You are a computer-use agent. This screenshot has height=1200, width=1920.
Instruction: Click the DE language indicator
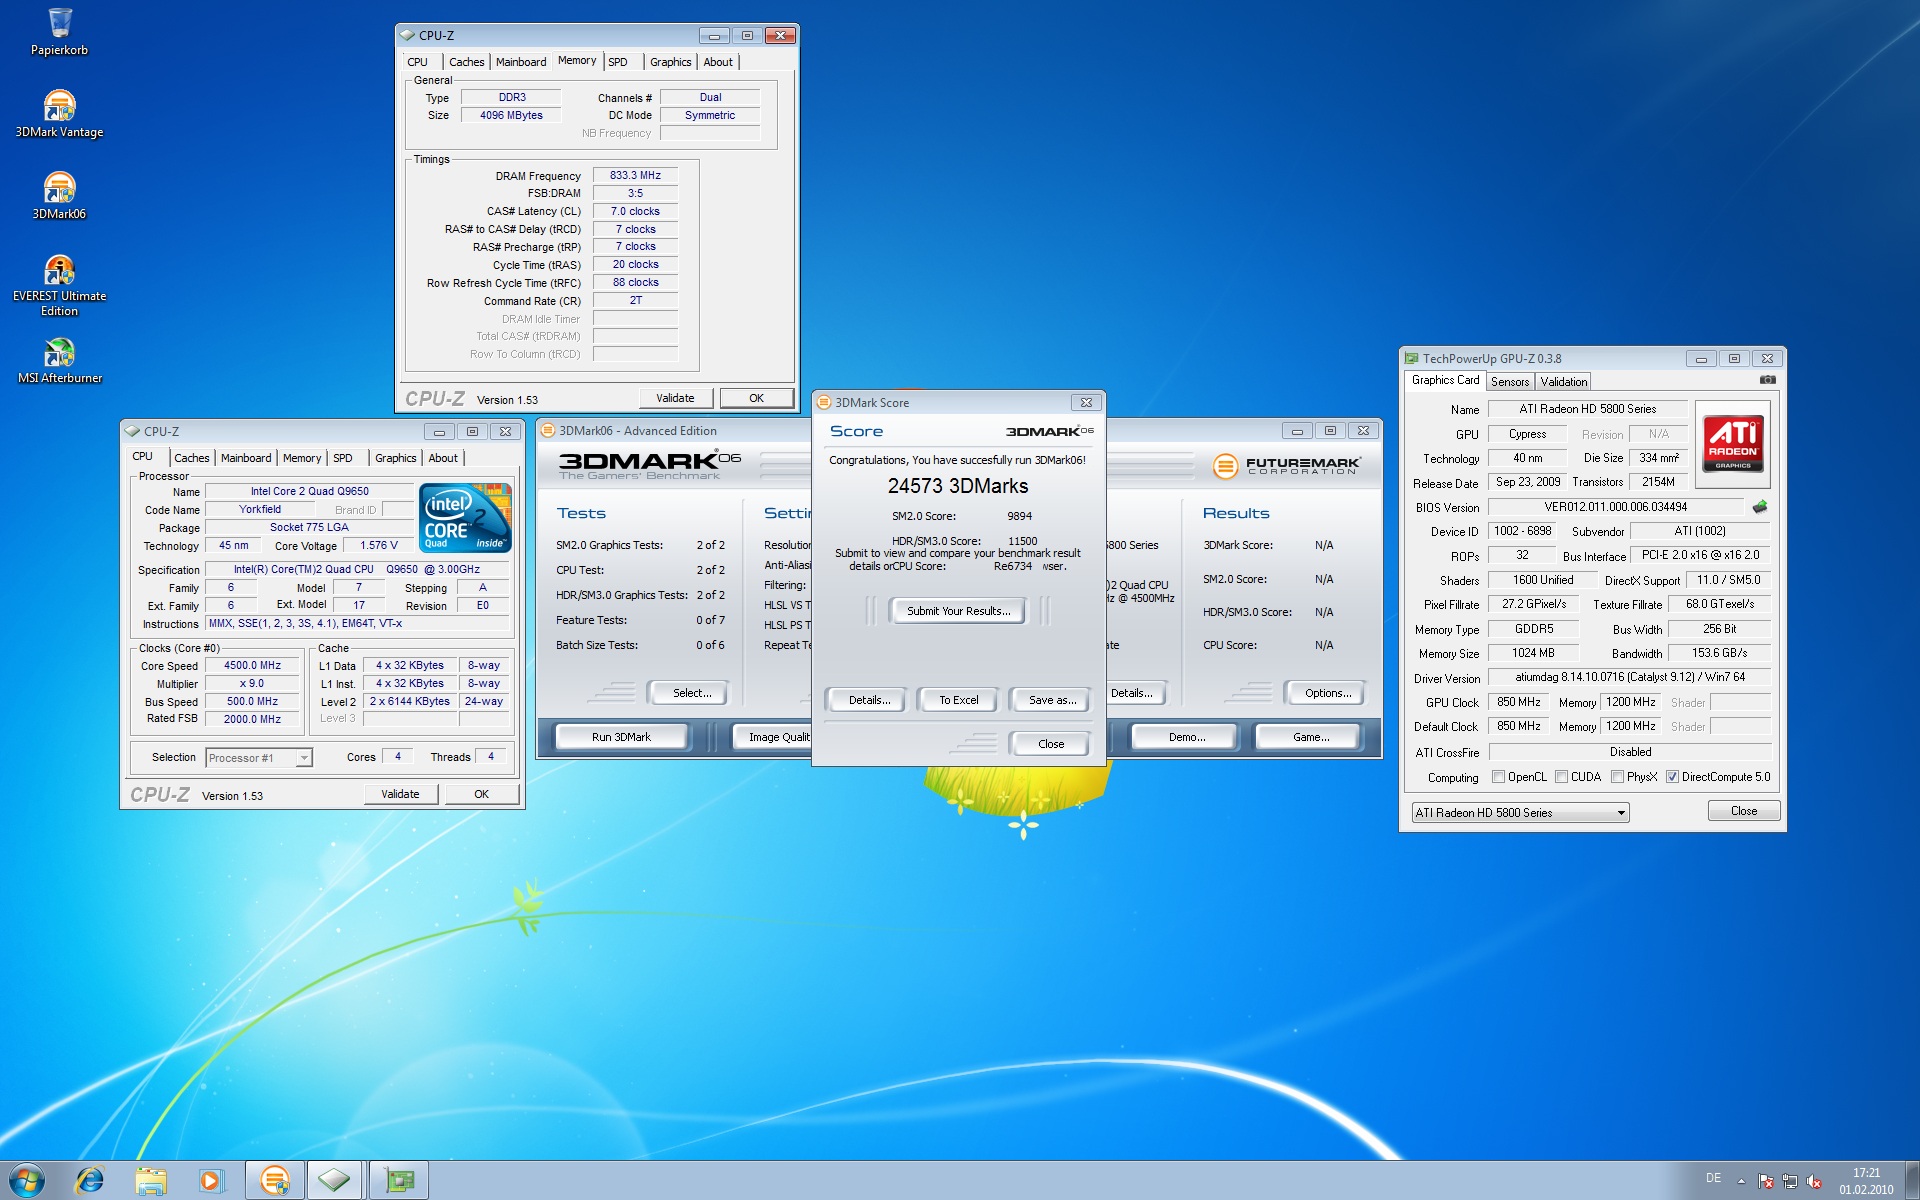pos(1713,1178)
